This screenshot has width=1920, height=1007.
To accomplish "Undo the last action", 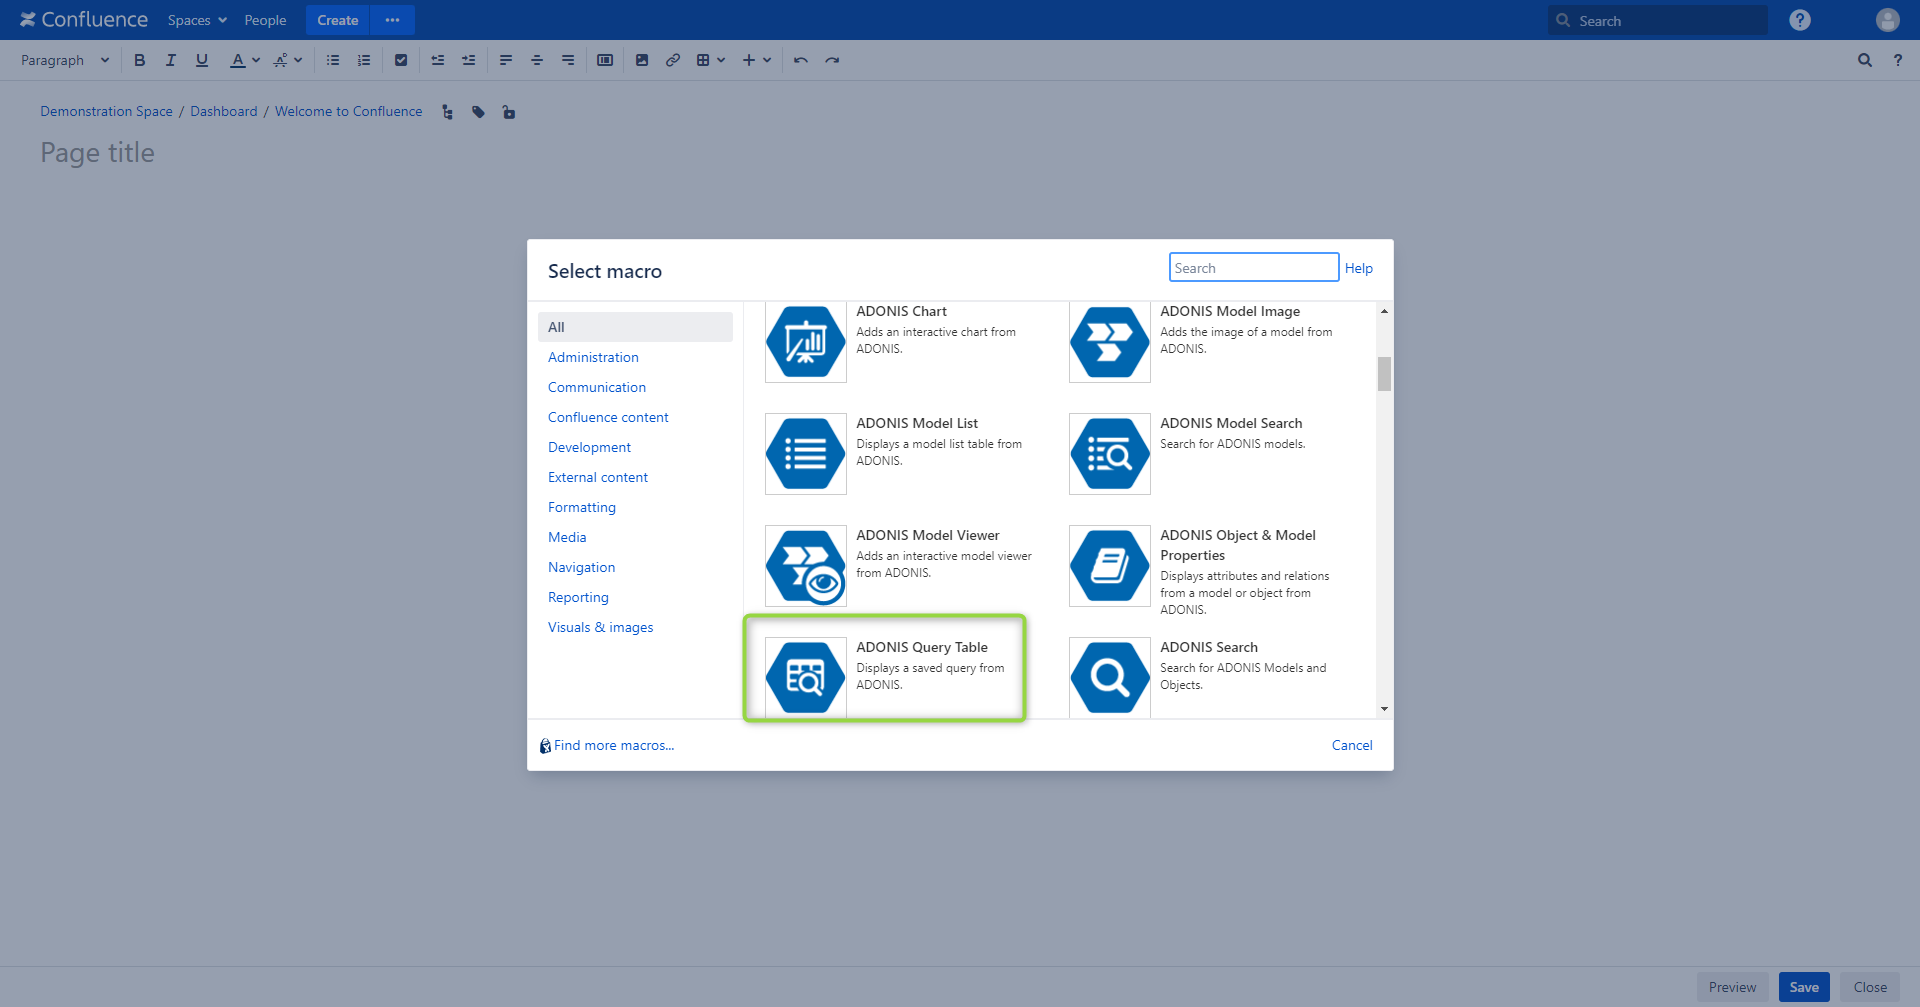I will pyautogui.click(x=801, y=60).
